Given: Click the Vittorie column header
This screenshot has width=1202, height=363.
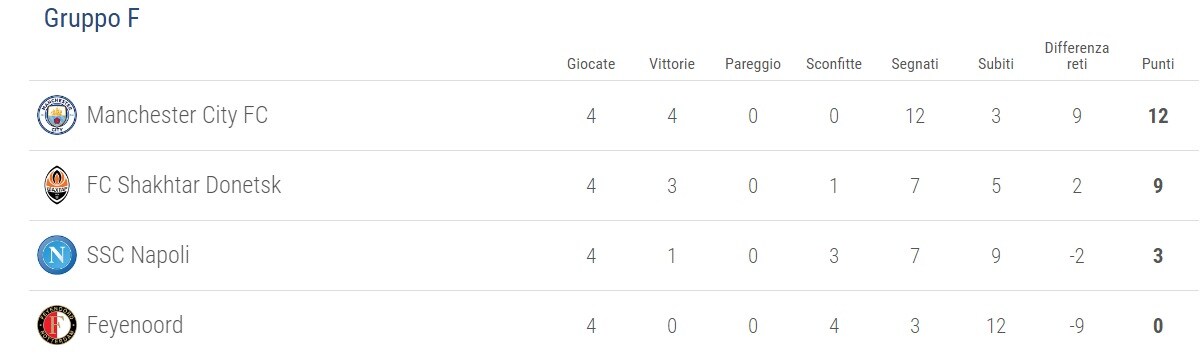Looking at the screenshot, I should 671,64.
